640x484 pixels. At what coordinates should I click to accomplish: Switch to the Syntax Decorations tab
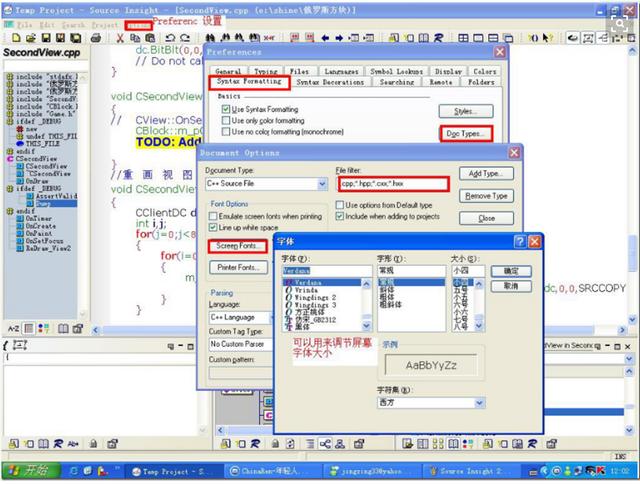pyautogui.click(x=330, y=82)
